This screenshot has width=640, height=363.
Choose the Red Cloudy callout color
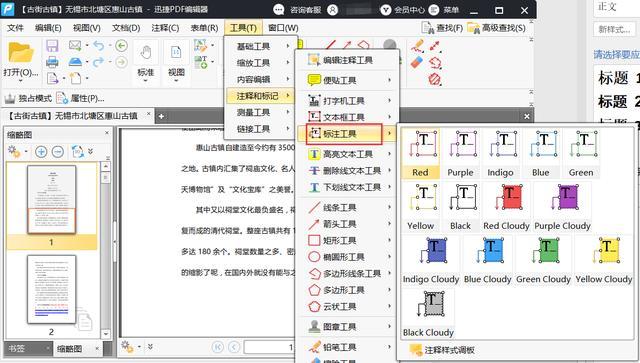tap(506, 207)
